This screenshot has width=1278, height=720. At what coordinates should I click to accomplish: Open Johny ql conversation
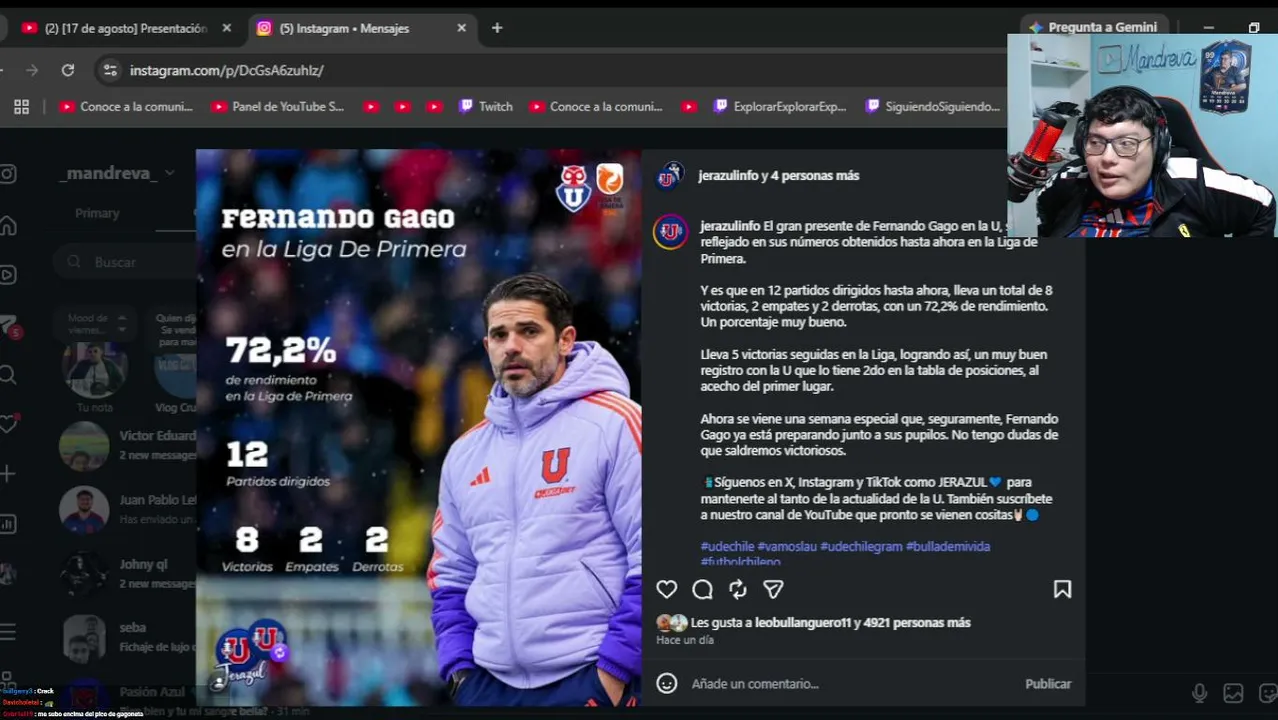[x=128, y=573]
